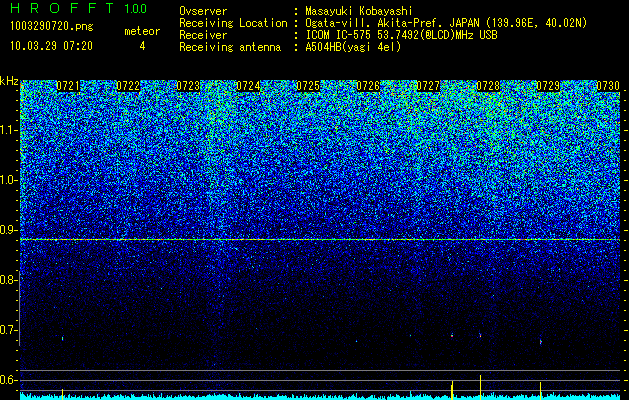Click the 0724 time marker
Screen dimensions: 629x400
[x=248, y=86]
